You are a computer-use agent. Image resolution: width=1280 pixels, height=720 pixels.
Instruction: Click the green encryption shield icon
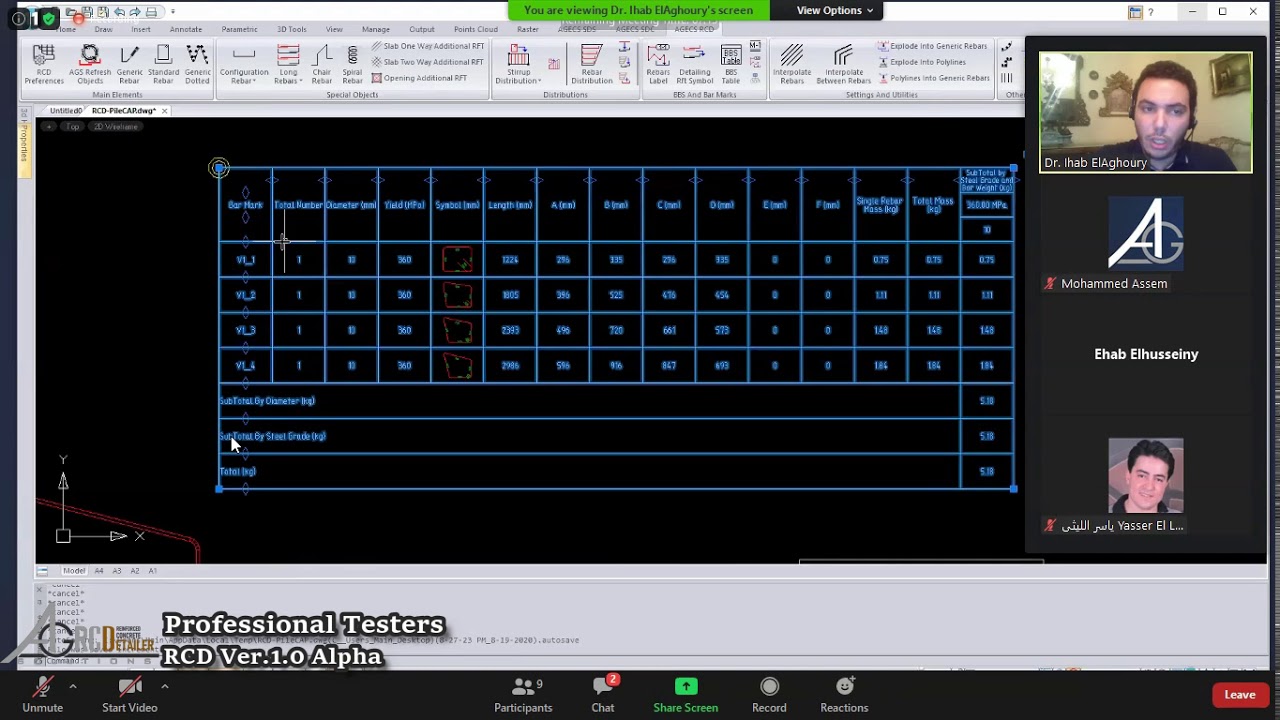(x=48, y=19)
